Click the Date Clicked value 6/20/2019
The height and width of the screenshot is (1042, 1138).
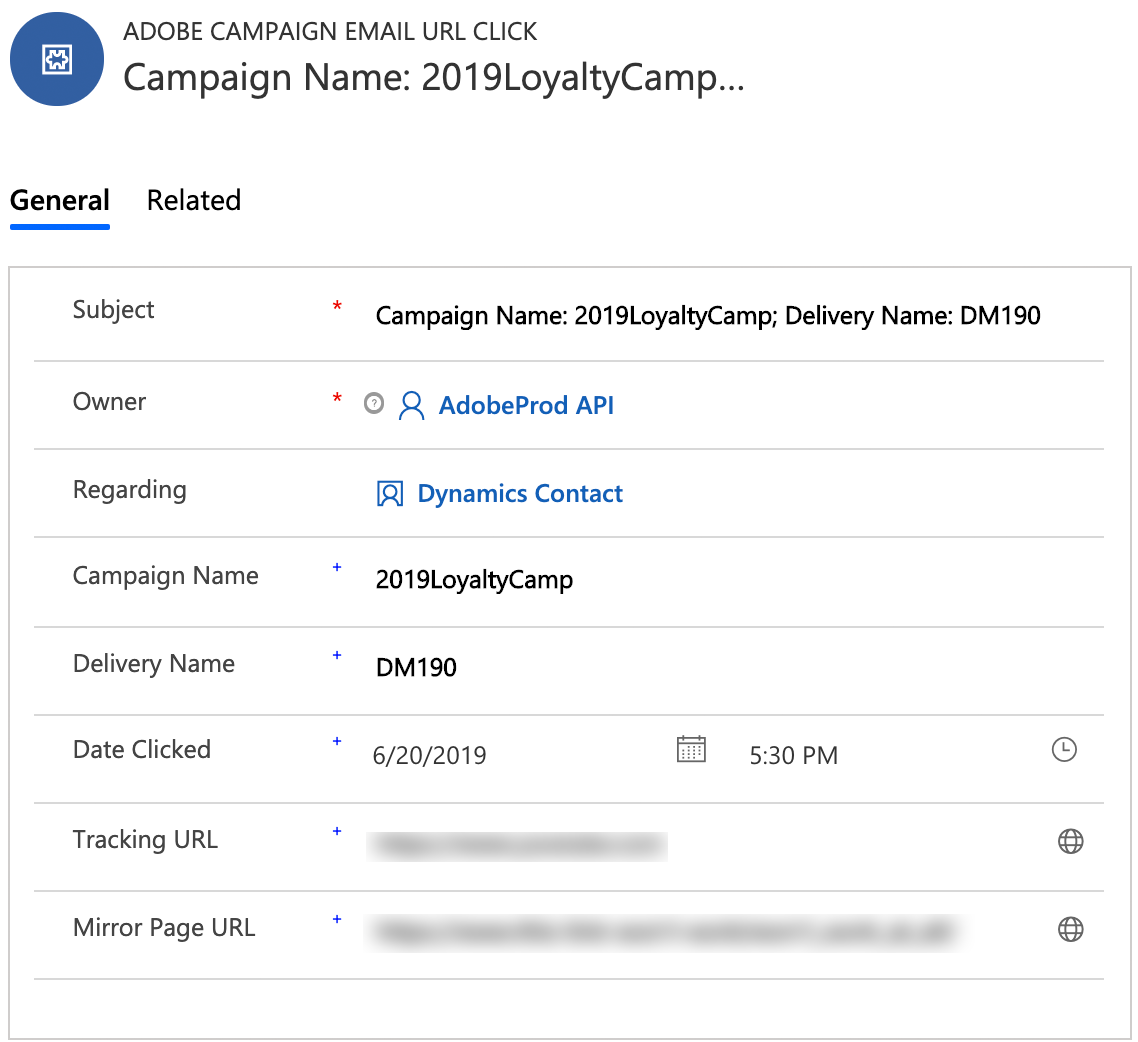point(429,756)
